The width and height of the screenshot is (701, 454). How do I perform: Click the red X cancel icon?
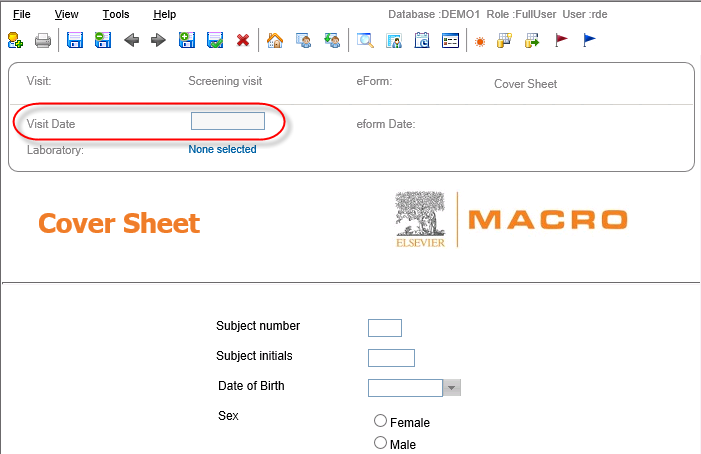[243, 41]
